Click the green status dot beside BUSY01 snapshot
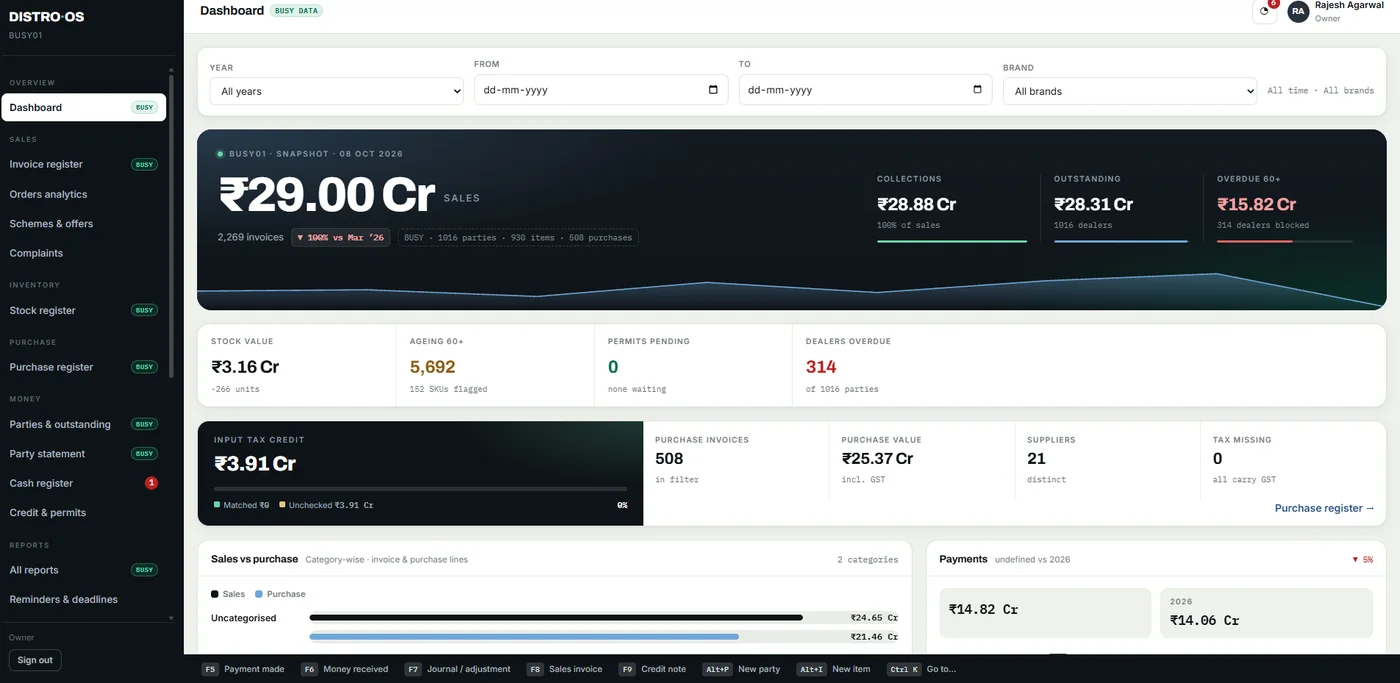Image resolution: width=1400 pixels, height=683 pixels. pos(220,154)
